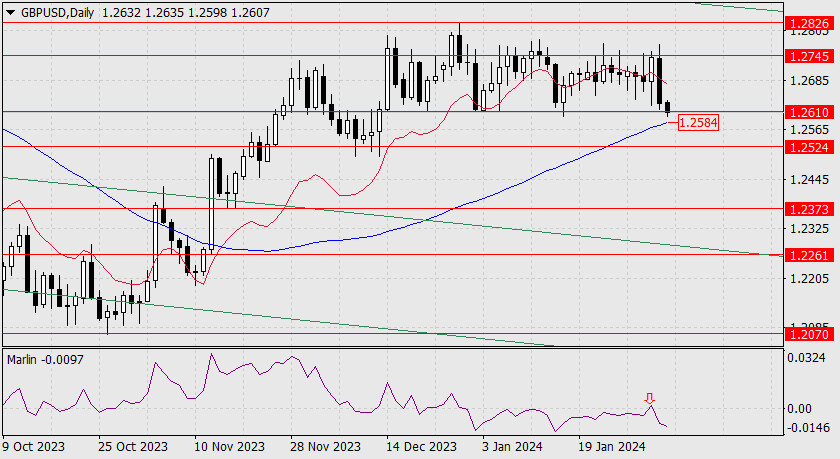Select the 1.2524 price level label

point(809,147)
